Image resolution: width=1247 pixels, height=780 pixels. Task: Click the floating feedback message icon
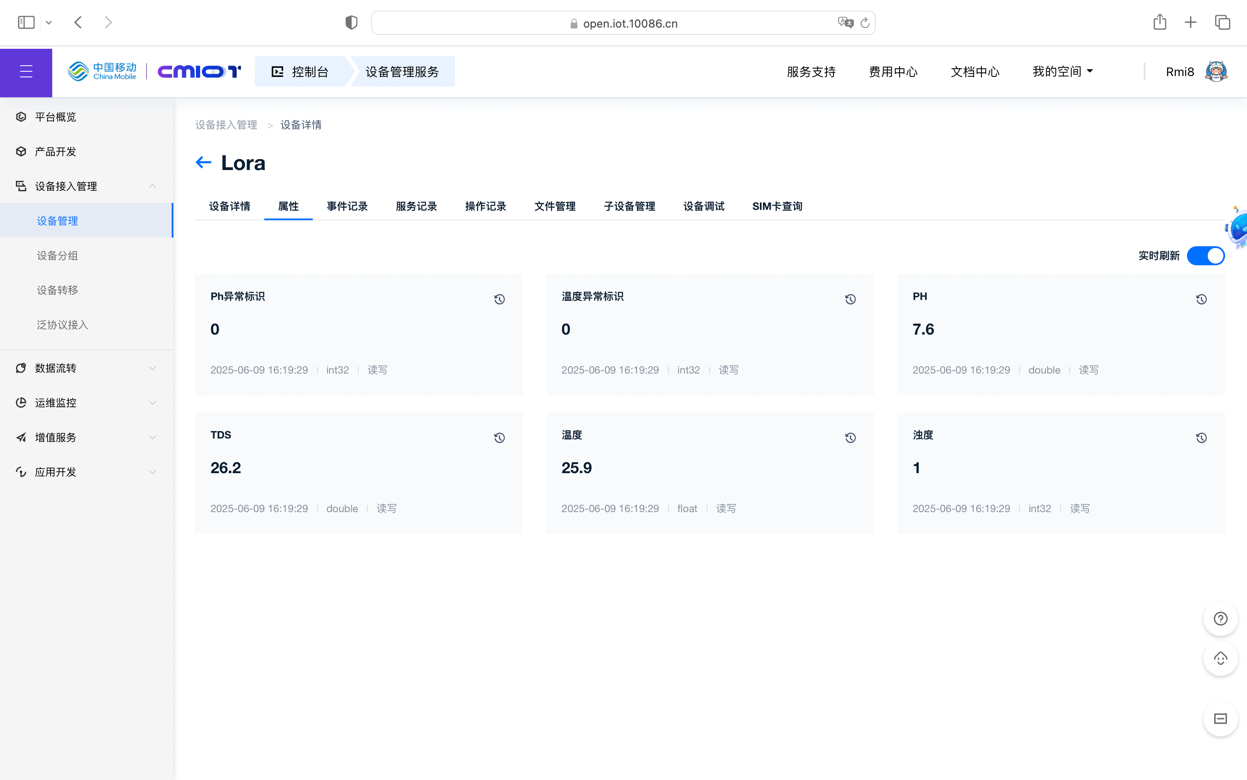click(1220, 719)
